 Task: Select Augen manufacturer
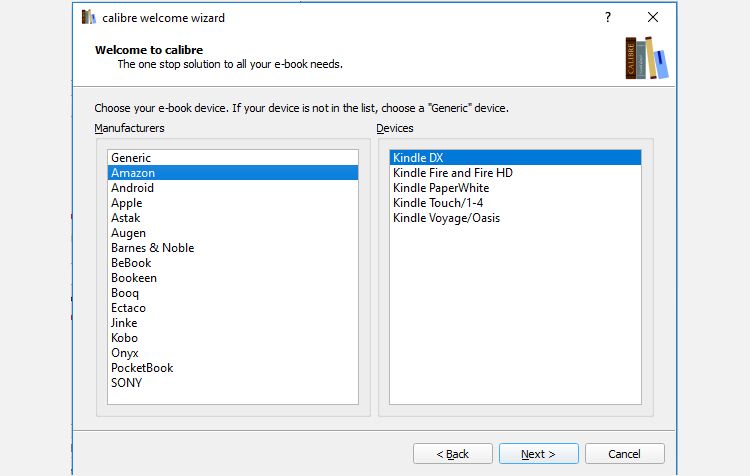click(233, 233)
